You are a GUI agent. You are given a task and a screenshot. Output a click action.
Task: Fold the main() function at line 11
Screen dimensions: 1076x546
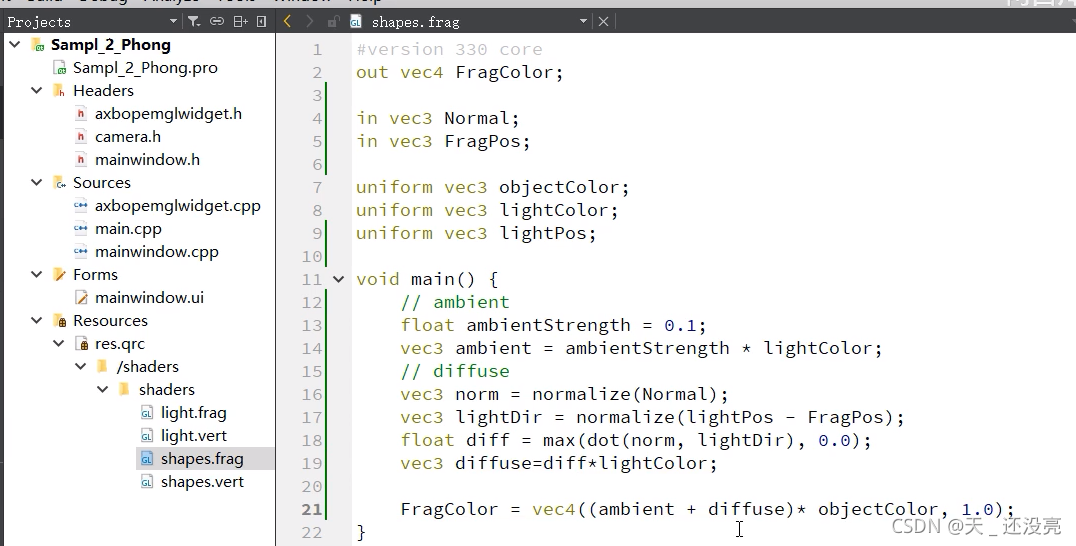point(337,280)
